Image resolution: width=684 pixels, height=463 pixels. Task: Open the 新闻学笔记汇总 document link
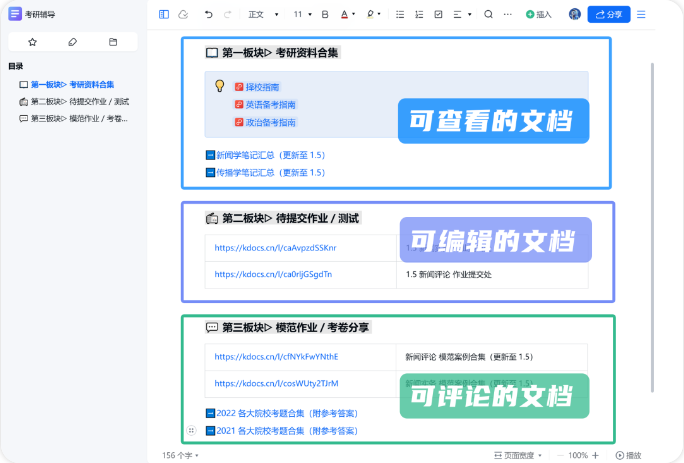[x=270, y=155]
